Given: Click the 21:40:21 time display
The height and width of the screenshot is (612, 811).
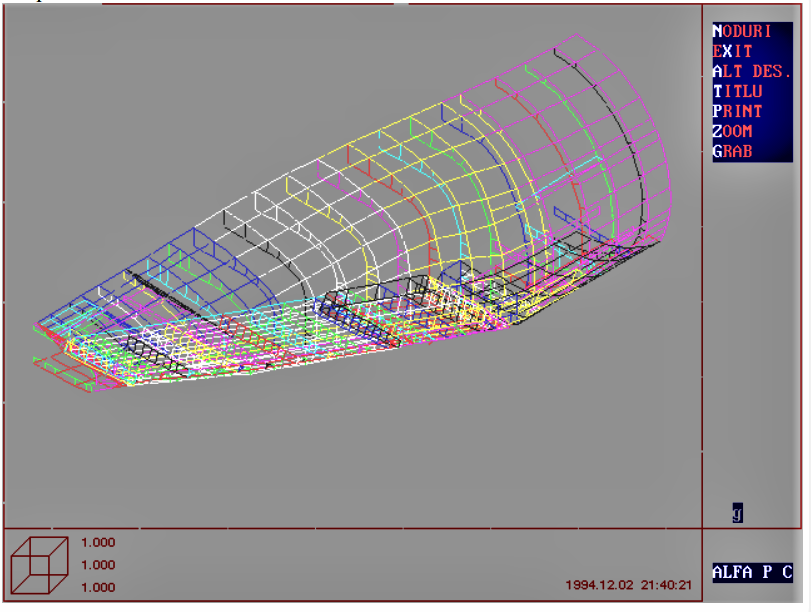Looking at the screenshot, I should tap(666, 584).
